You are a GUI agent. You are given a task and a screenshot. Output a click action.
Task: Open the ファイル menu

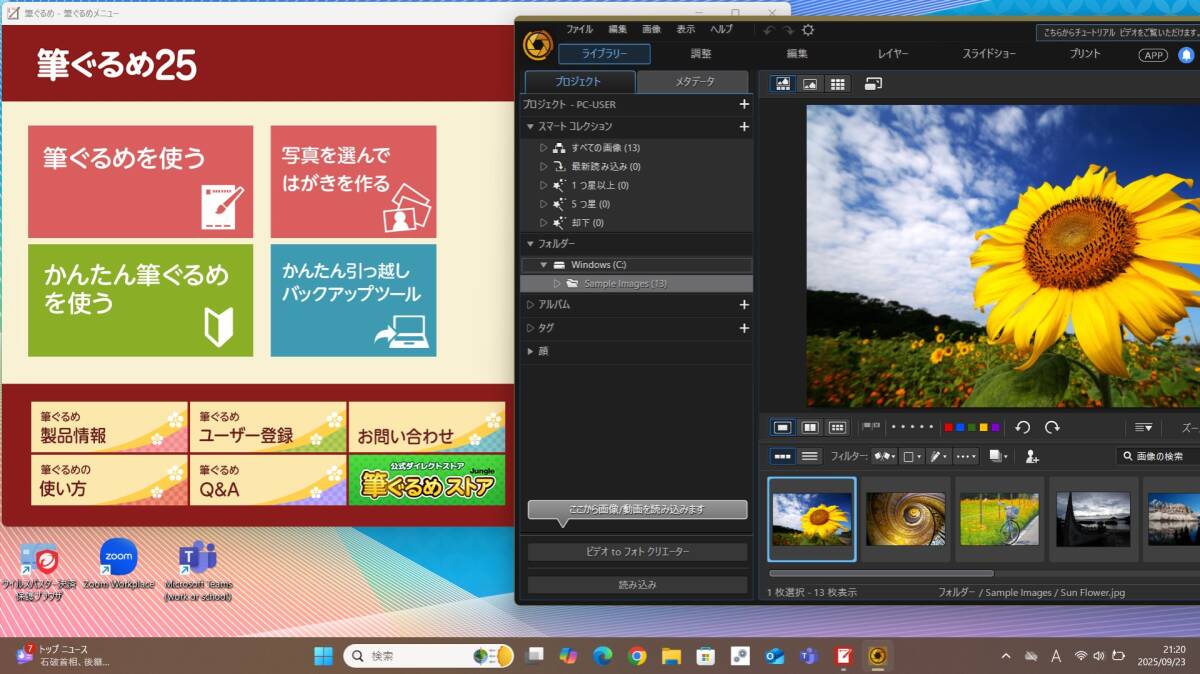tap(579, 30)
